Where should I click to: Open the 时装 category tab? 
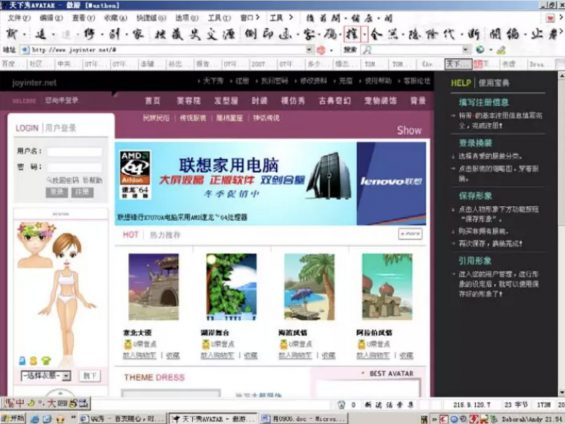259,101
